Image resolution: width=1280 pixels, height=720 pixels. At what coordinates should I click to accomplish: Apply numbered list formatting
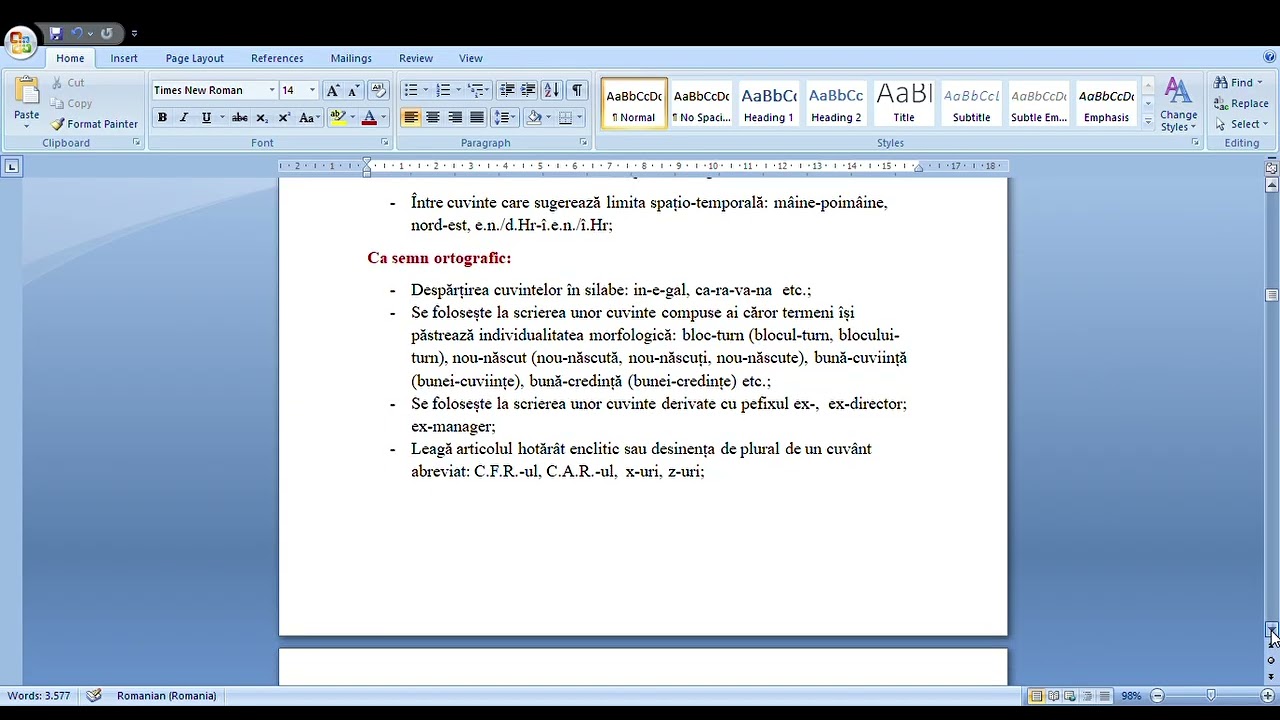[x=443, y=90]
